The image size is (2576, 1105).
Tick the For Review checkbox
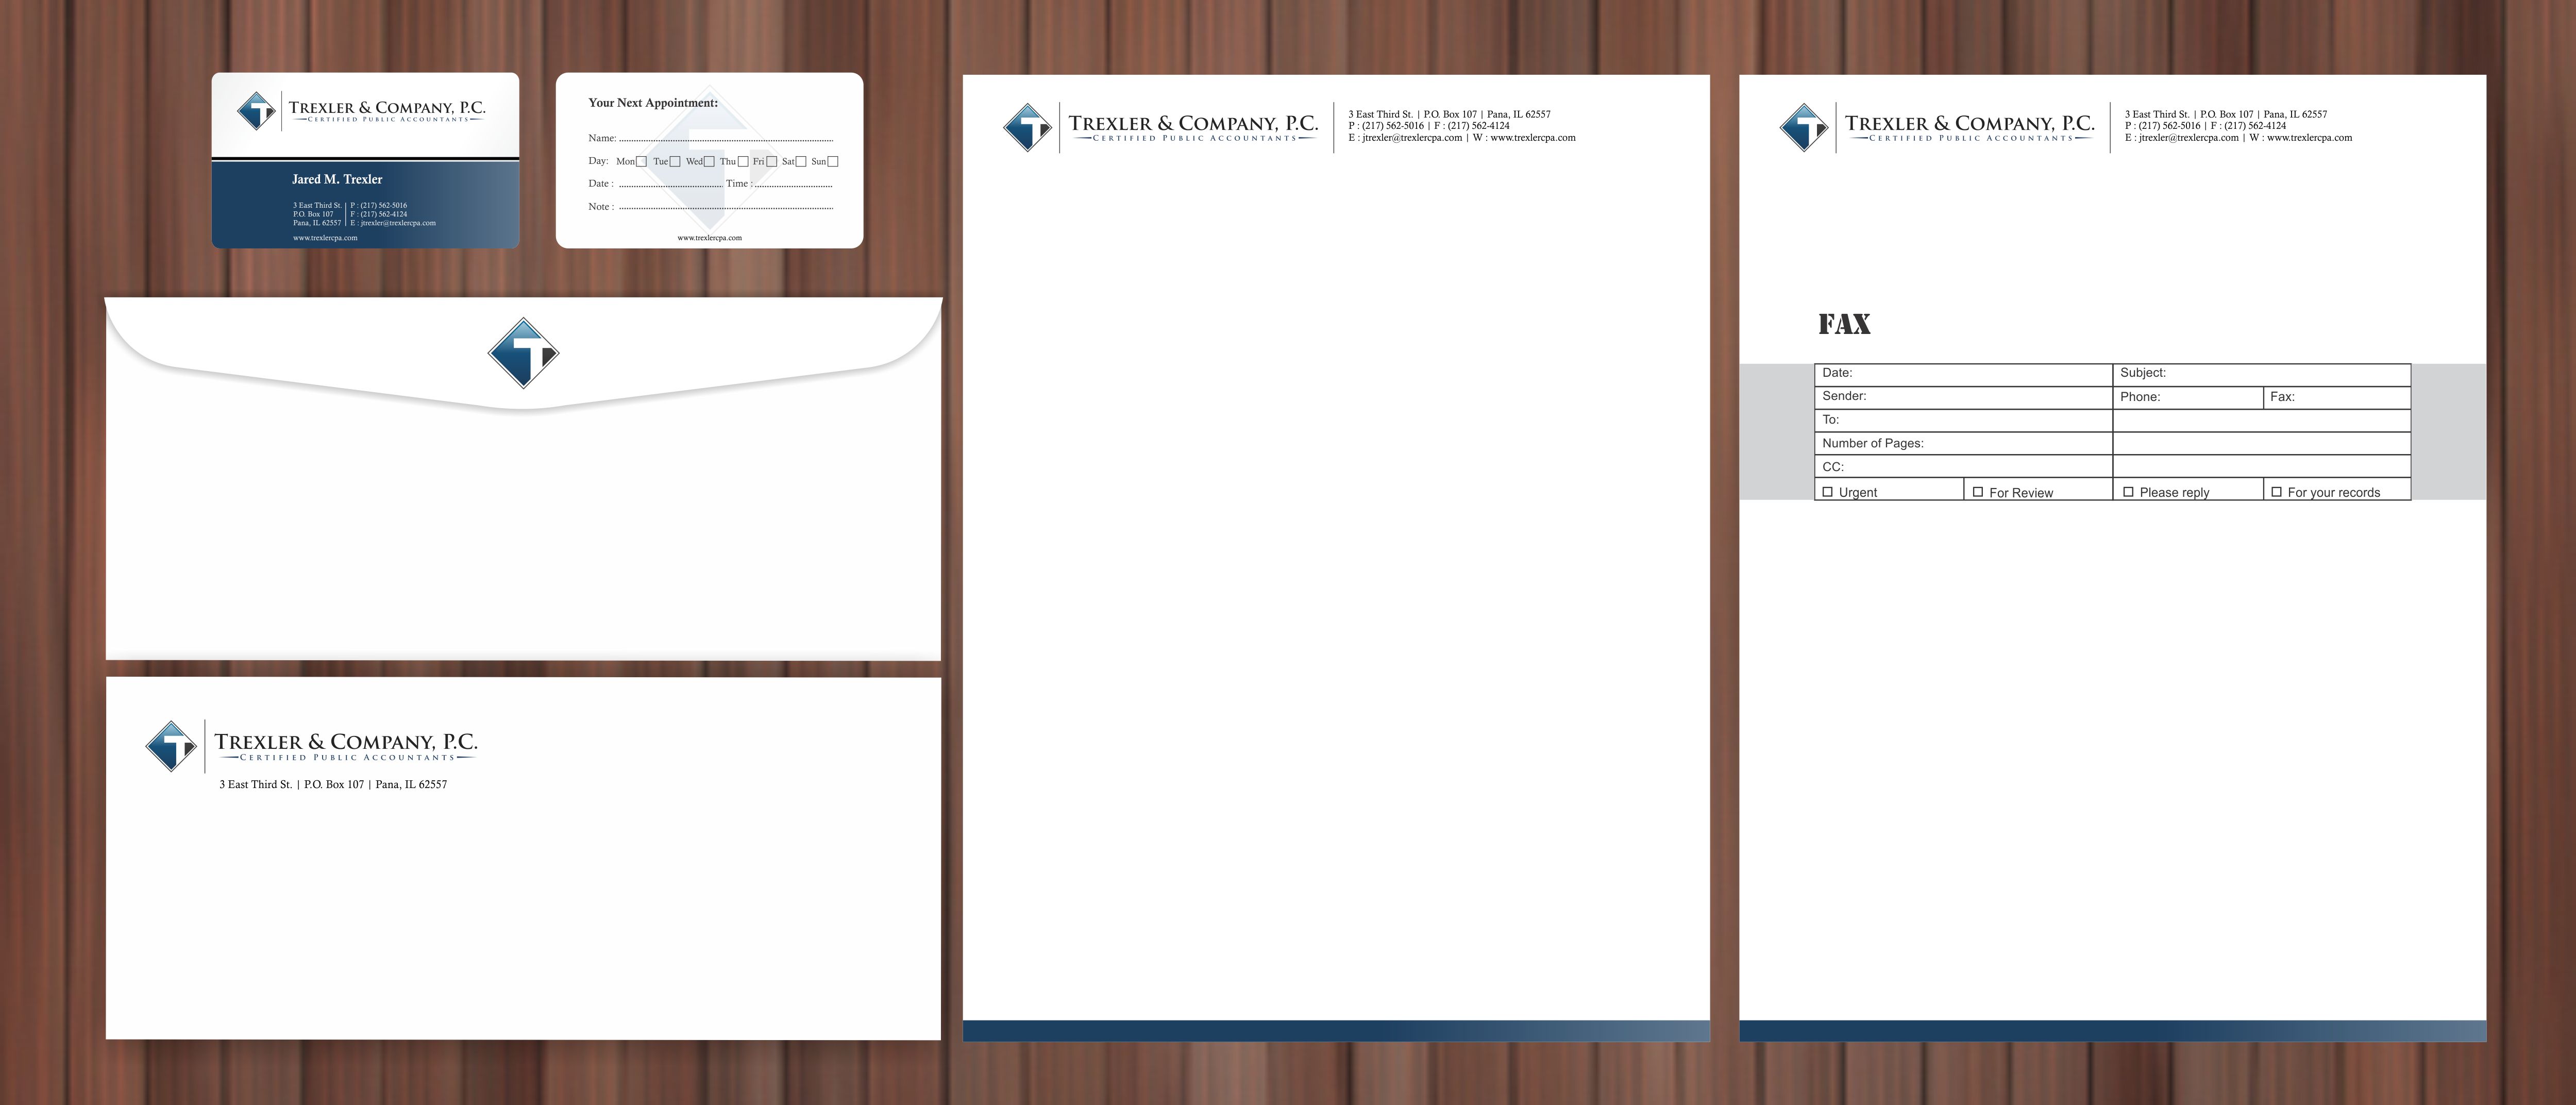pos(1977,492)
